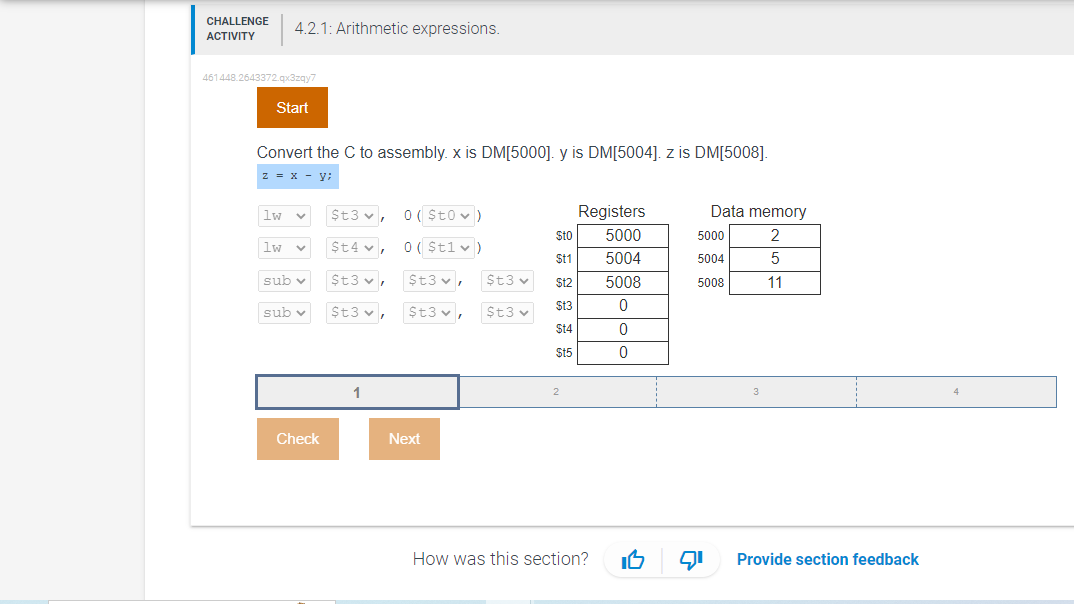Screen dimensions: 1074x604
Task: Open the $t4 register dropdown
Action: [x=352, y=247]
